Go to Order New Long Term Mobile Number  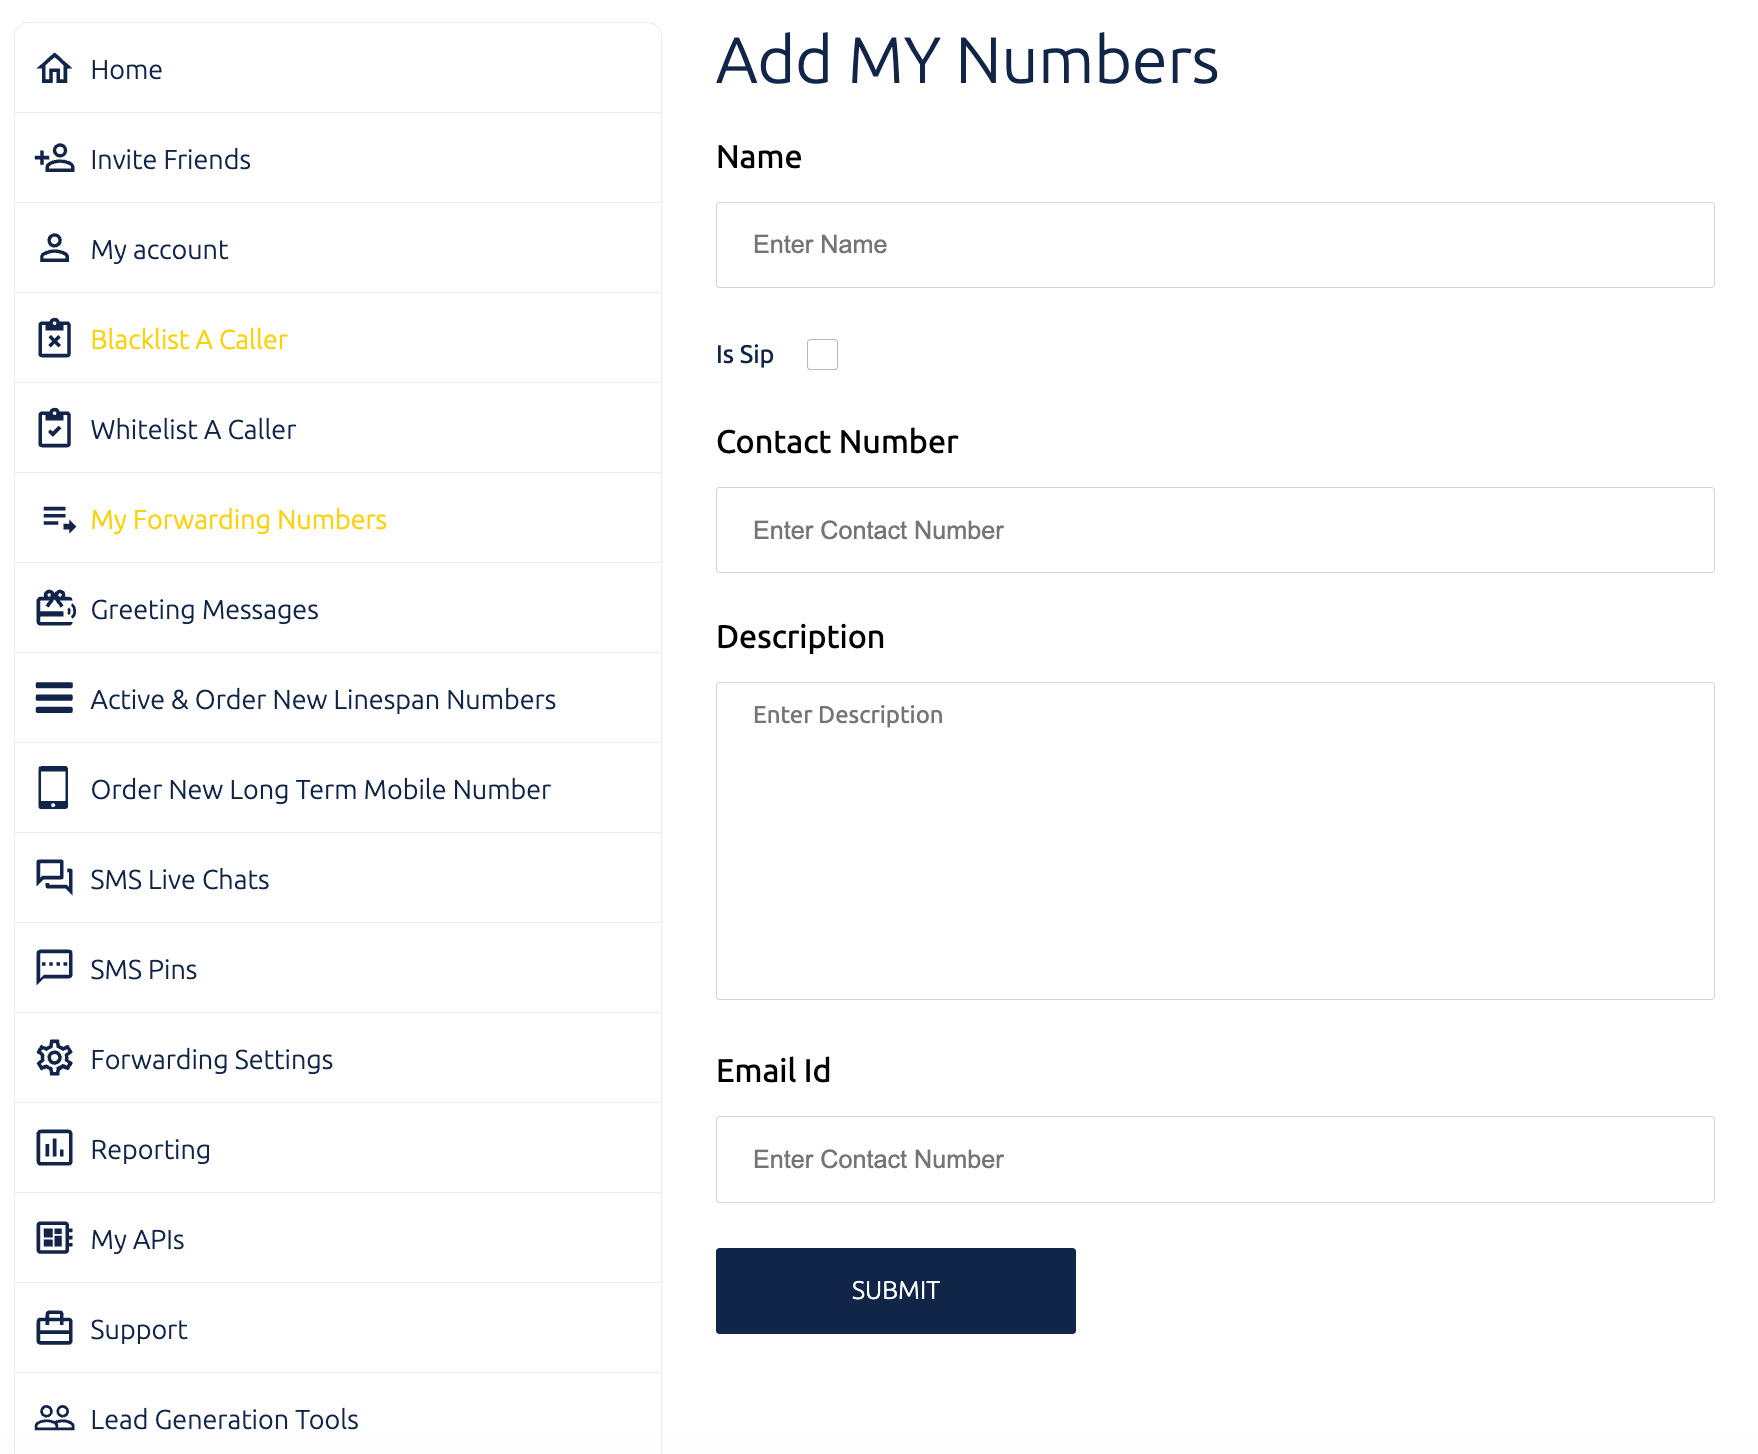(x=338, y=788)
